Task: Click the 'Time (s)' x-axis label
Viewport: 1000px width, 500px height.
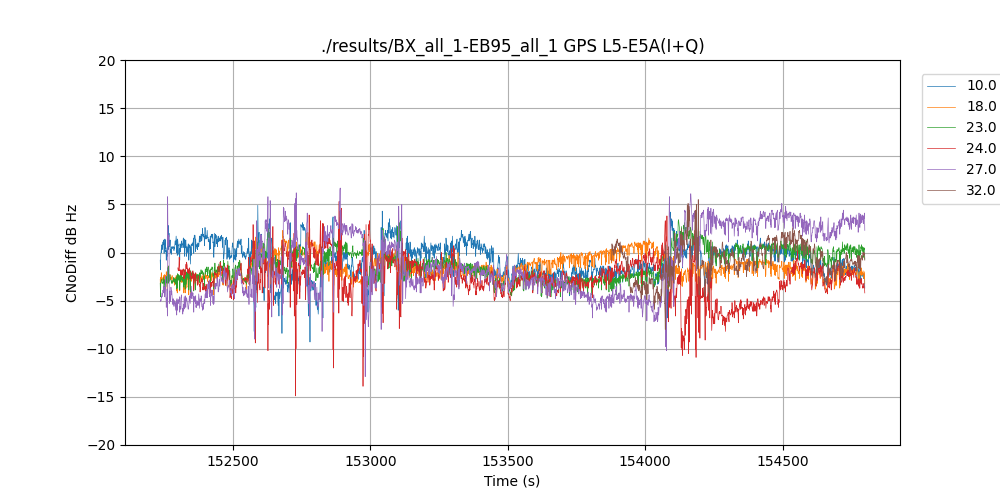Action: (x=512, y=481)
